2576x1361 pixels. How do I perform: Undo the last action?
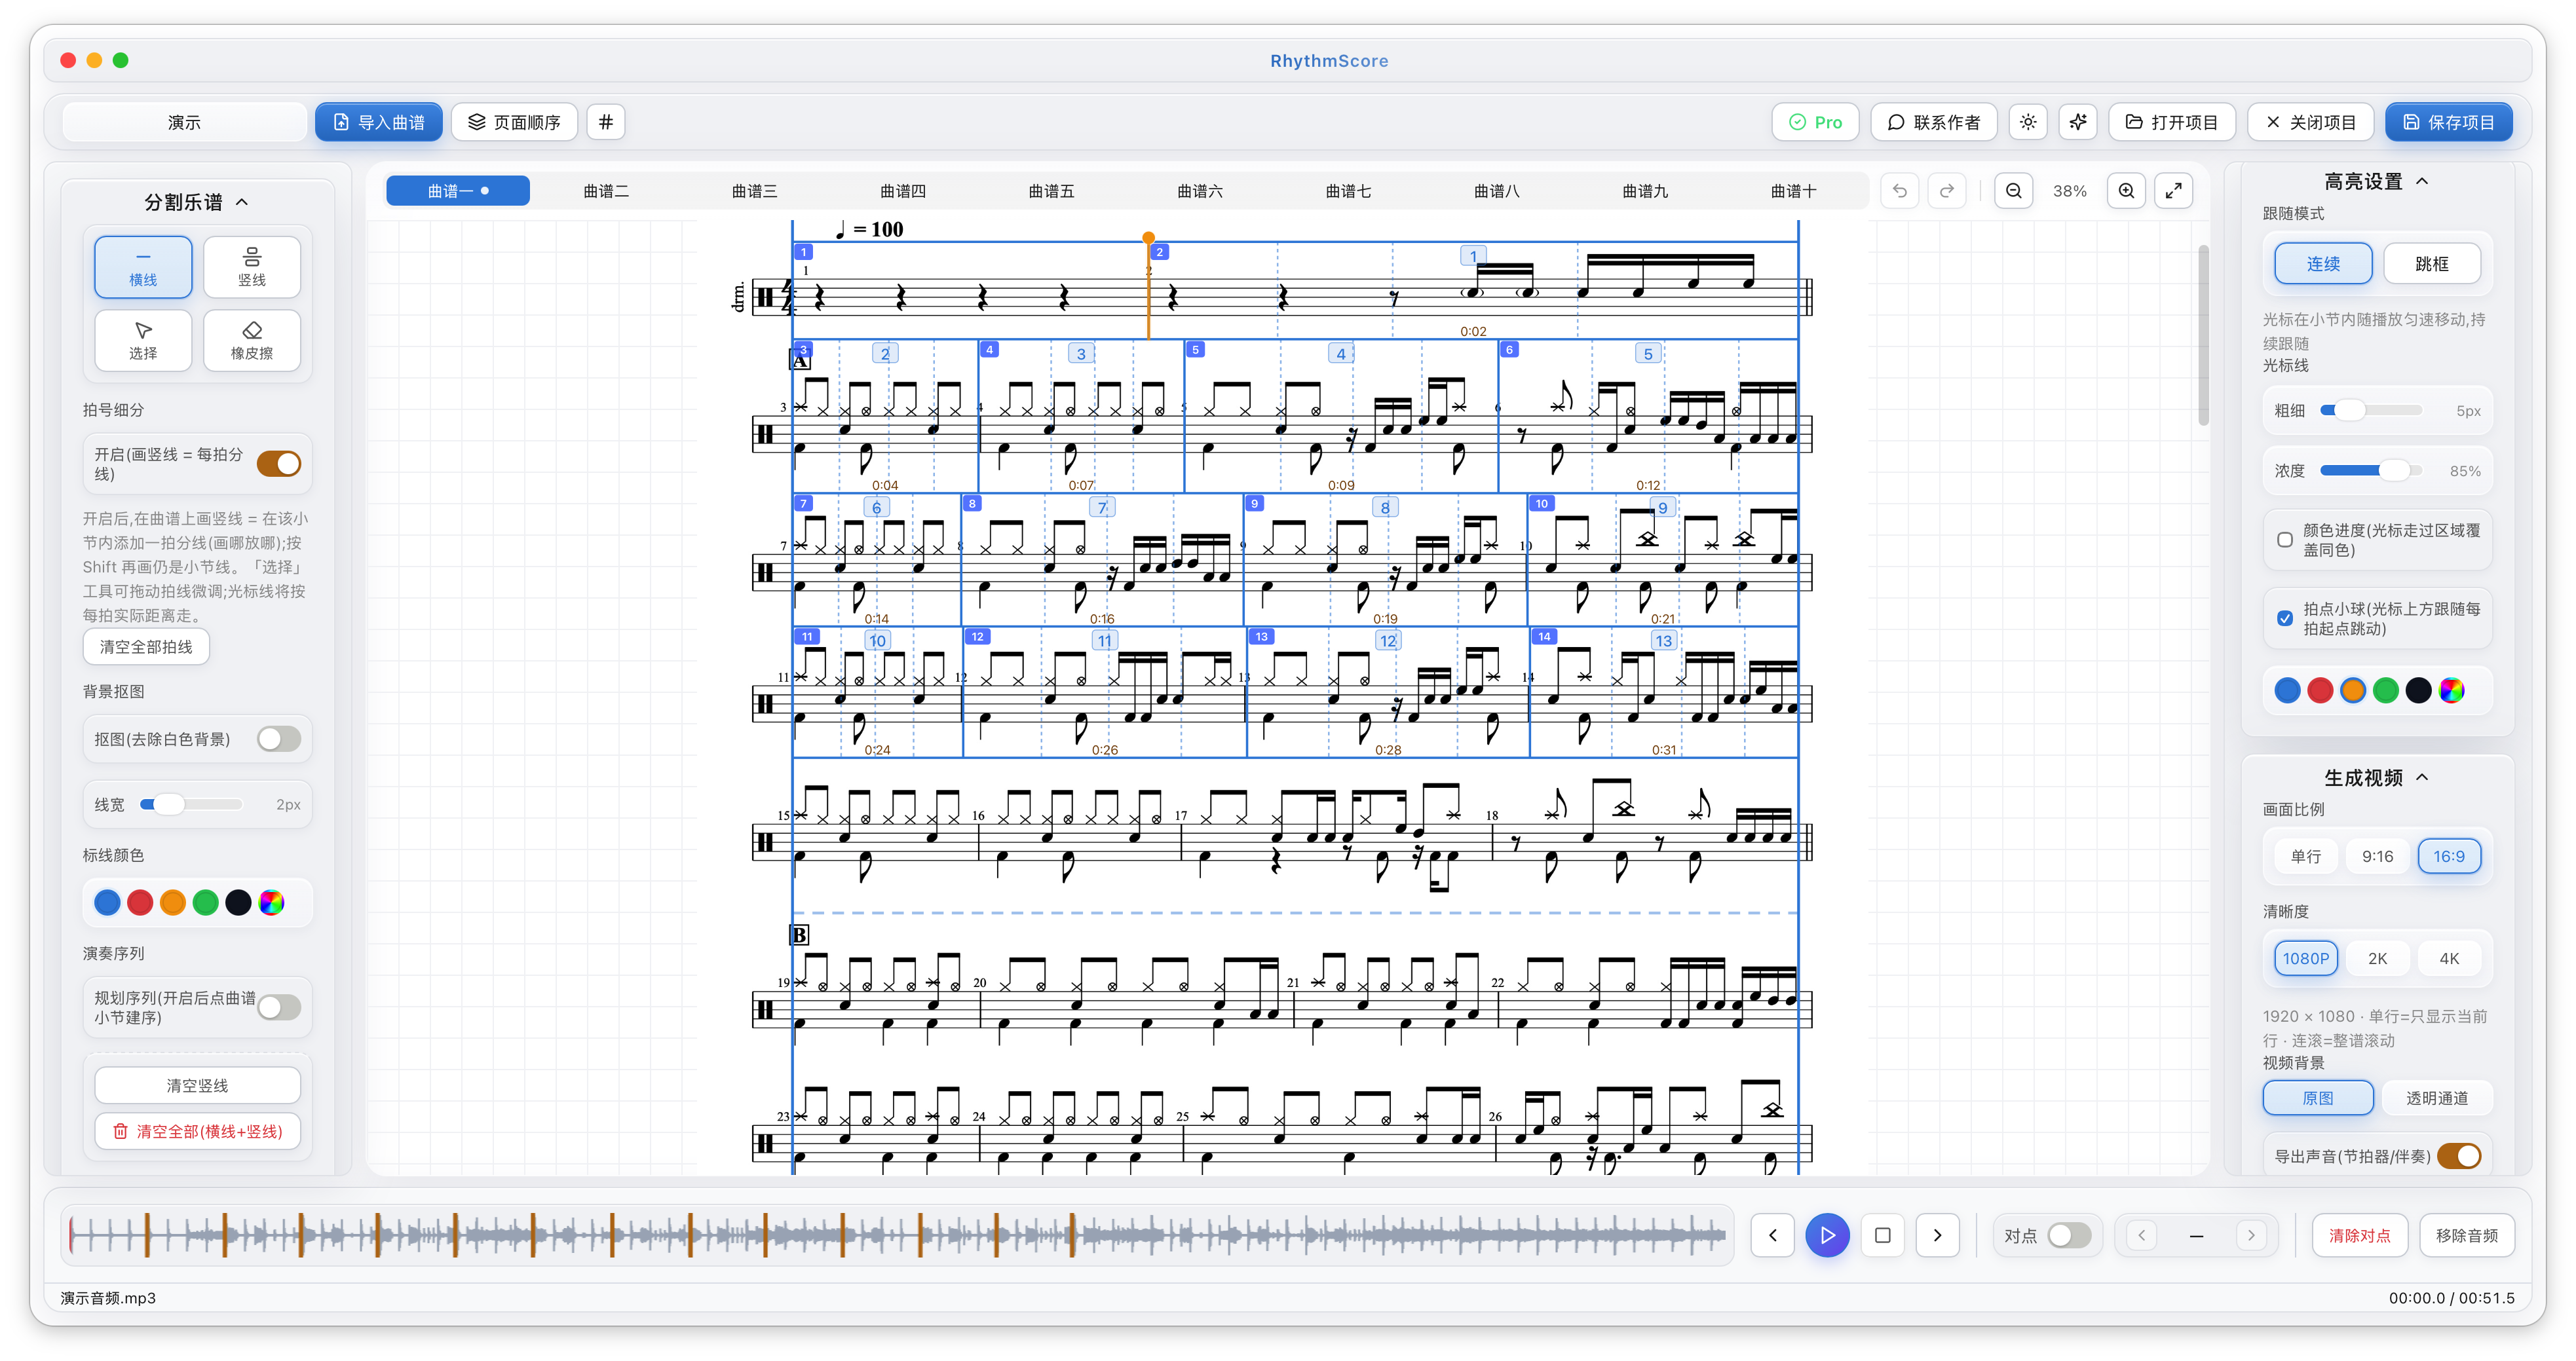[x=1900, y=191]
